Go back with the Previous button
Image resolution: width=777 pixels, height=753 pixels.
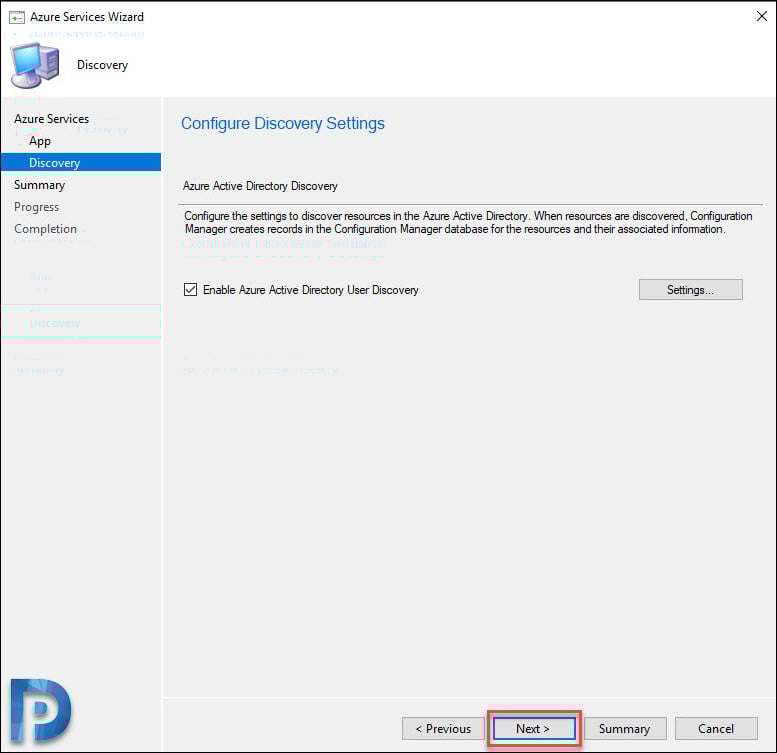443,729
